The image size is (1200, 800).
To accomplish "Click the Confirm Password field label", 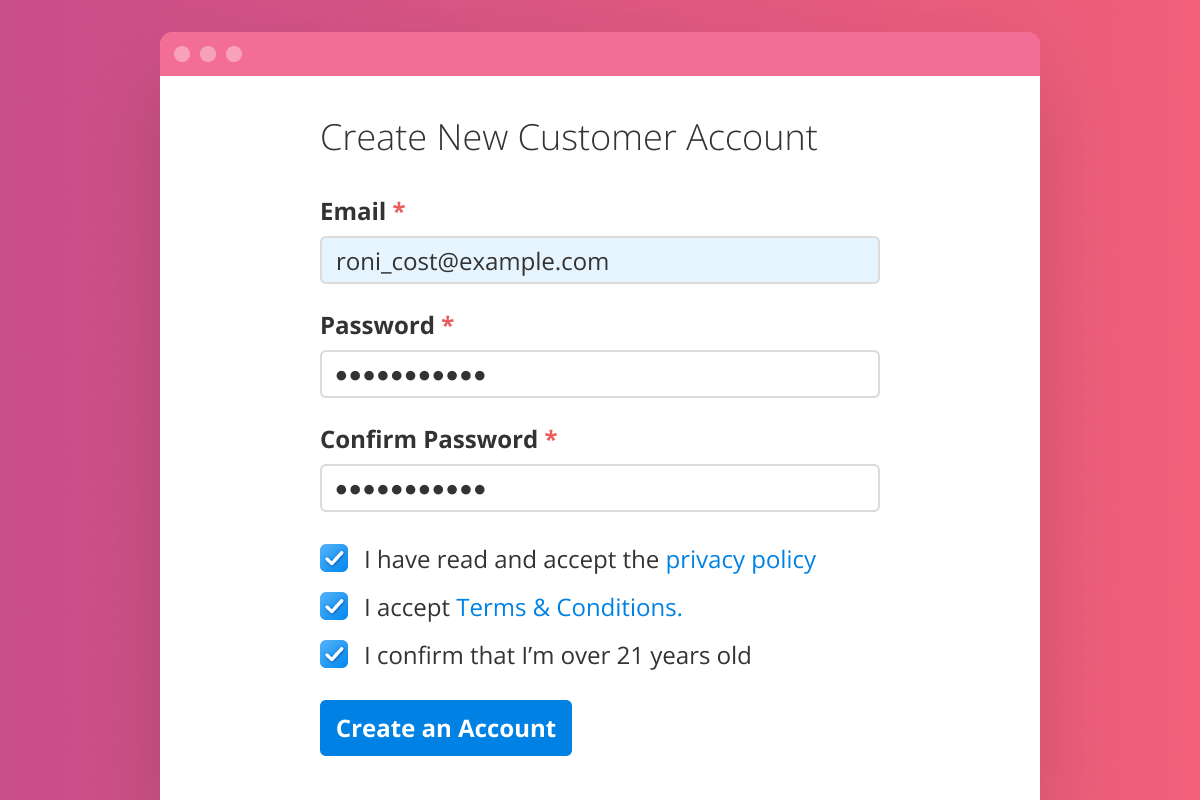I will tap(429, 440).
